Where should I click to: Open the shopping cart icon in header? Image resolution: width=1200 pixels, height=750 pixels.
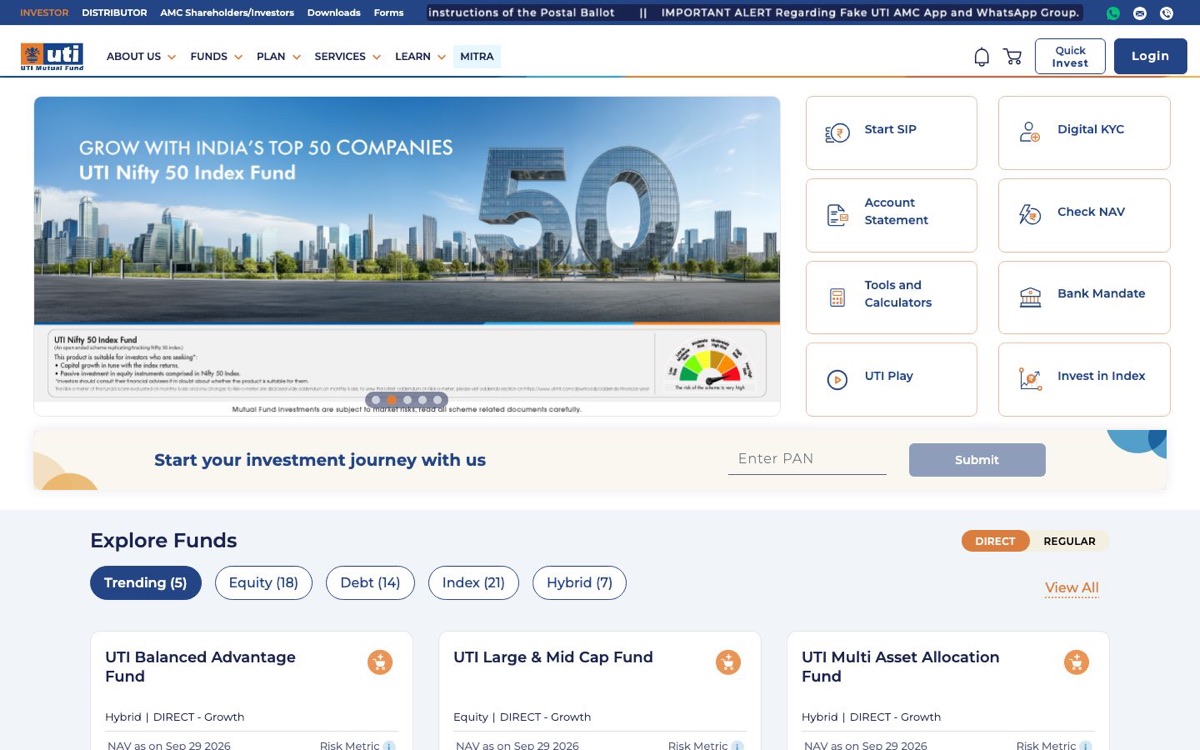[x=1013, y=57]
